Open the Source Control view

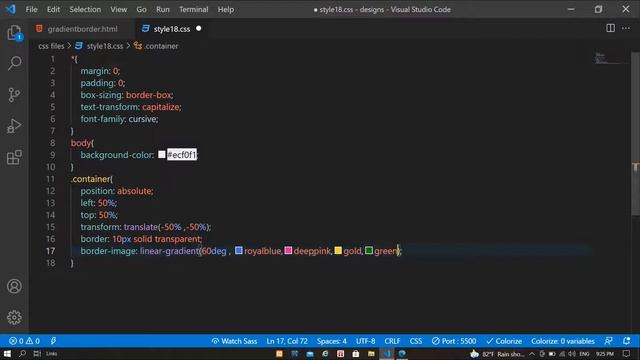[x=14, y=95]
